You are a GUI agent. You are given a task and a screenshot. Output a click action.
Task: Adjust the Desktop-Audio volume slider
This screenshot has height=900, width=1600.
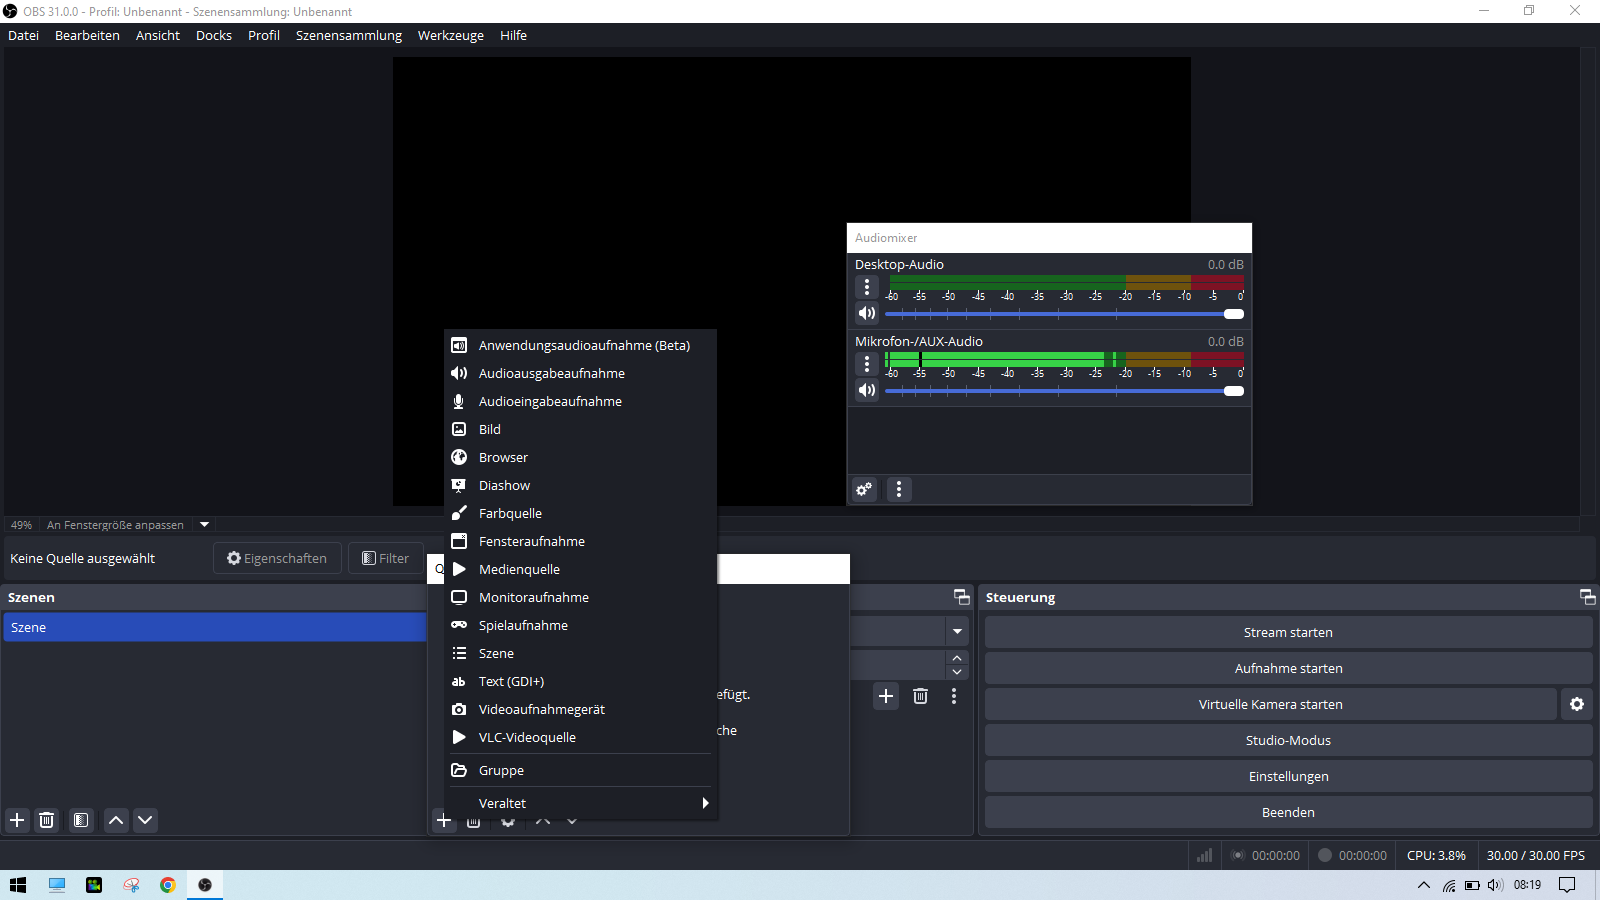pos(1065,314)
